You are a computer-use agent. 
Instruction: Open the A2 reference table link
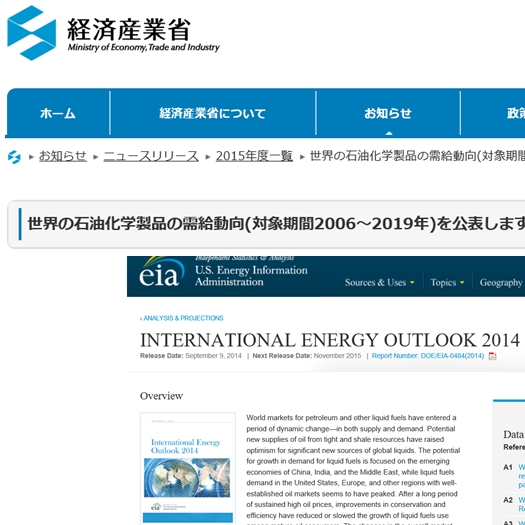(521, 504)
